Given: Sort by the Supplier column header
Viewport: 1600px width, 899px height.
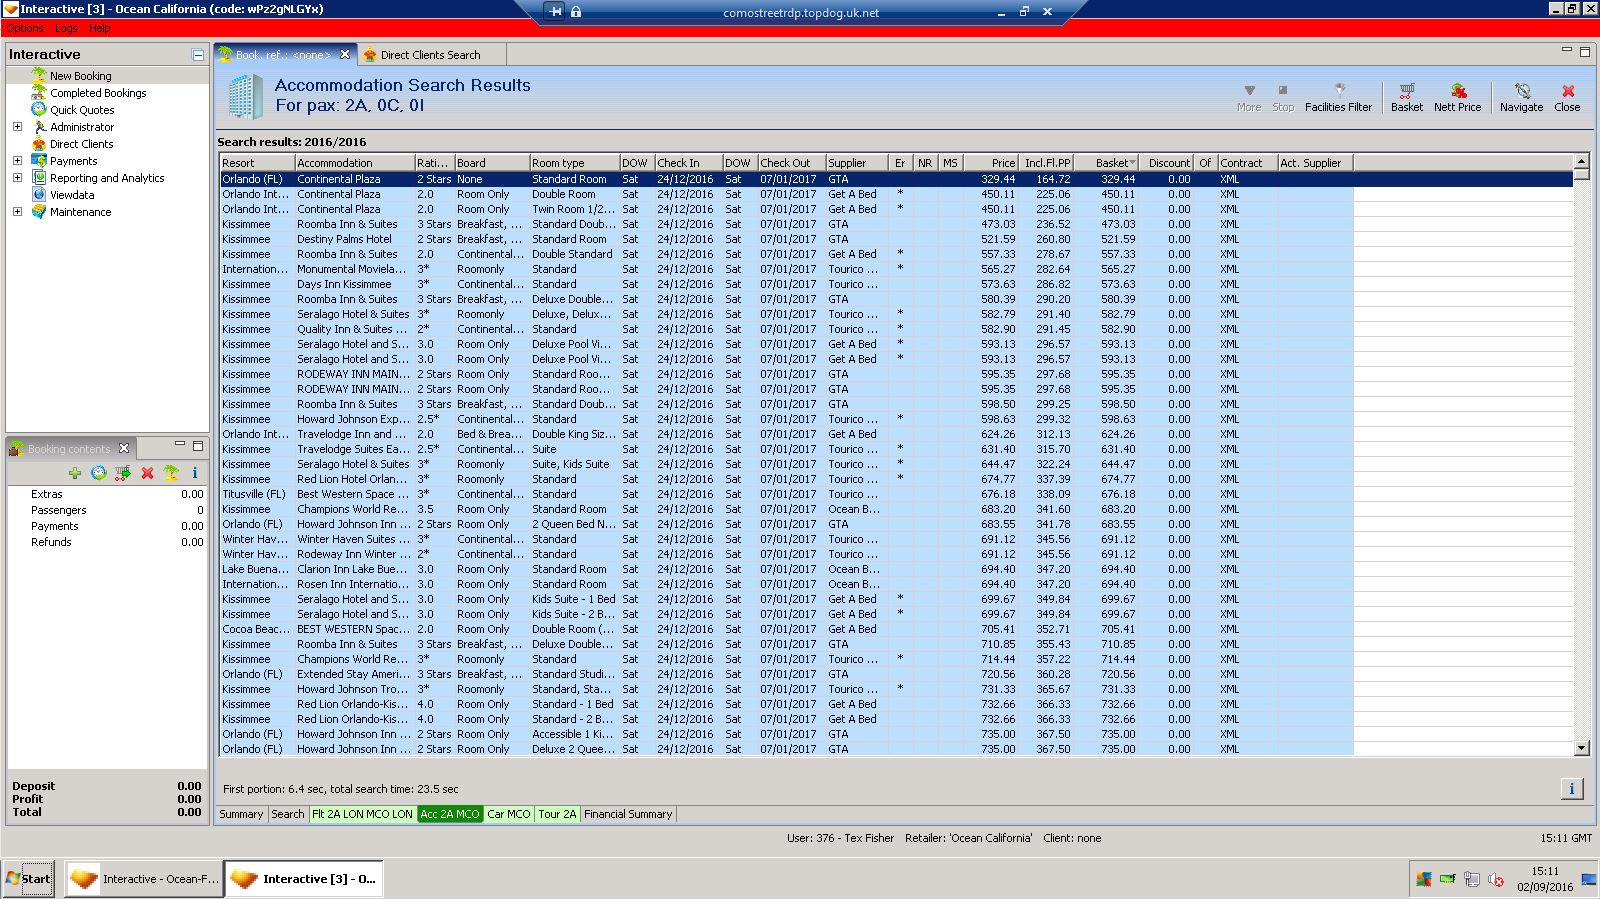Looking at the screenshot, I should pyautogui.click(x=856, y=163).
